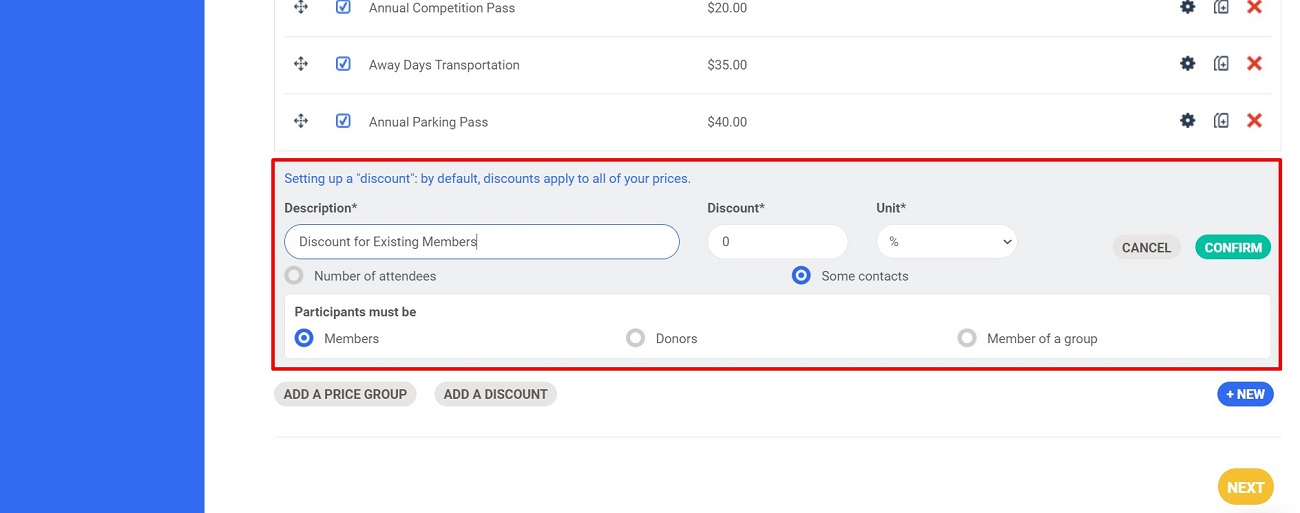The image size is (1300, 513).
Task: Cancel the discount setup
Action: tap(1146, 248)
